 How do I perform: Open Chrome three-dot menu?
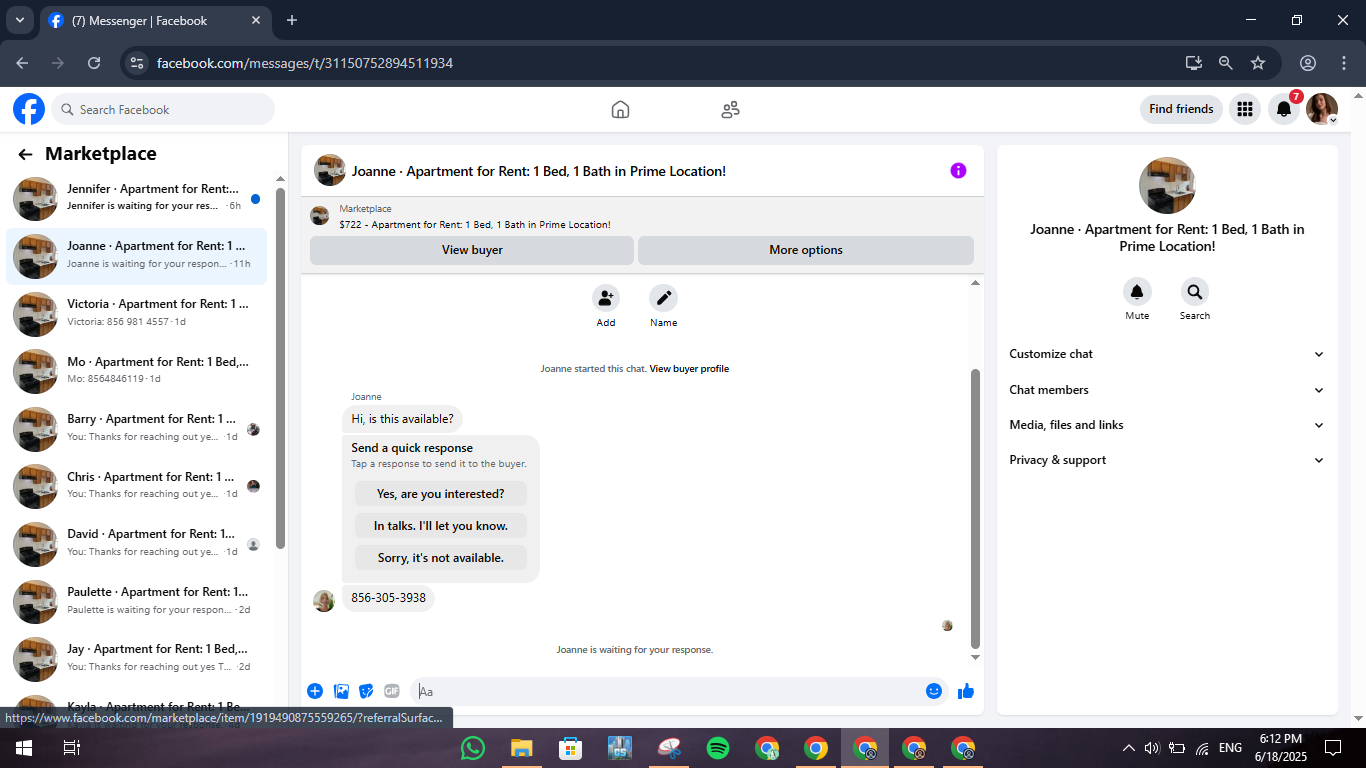pos(1343,63)
